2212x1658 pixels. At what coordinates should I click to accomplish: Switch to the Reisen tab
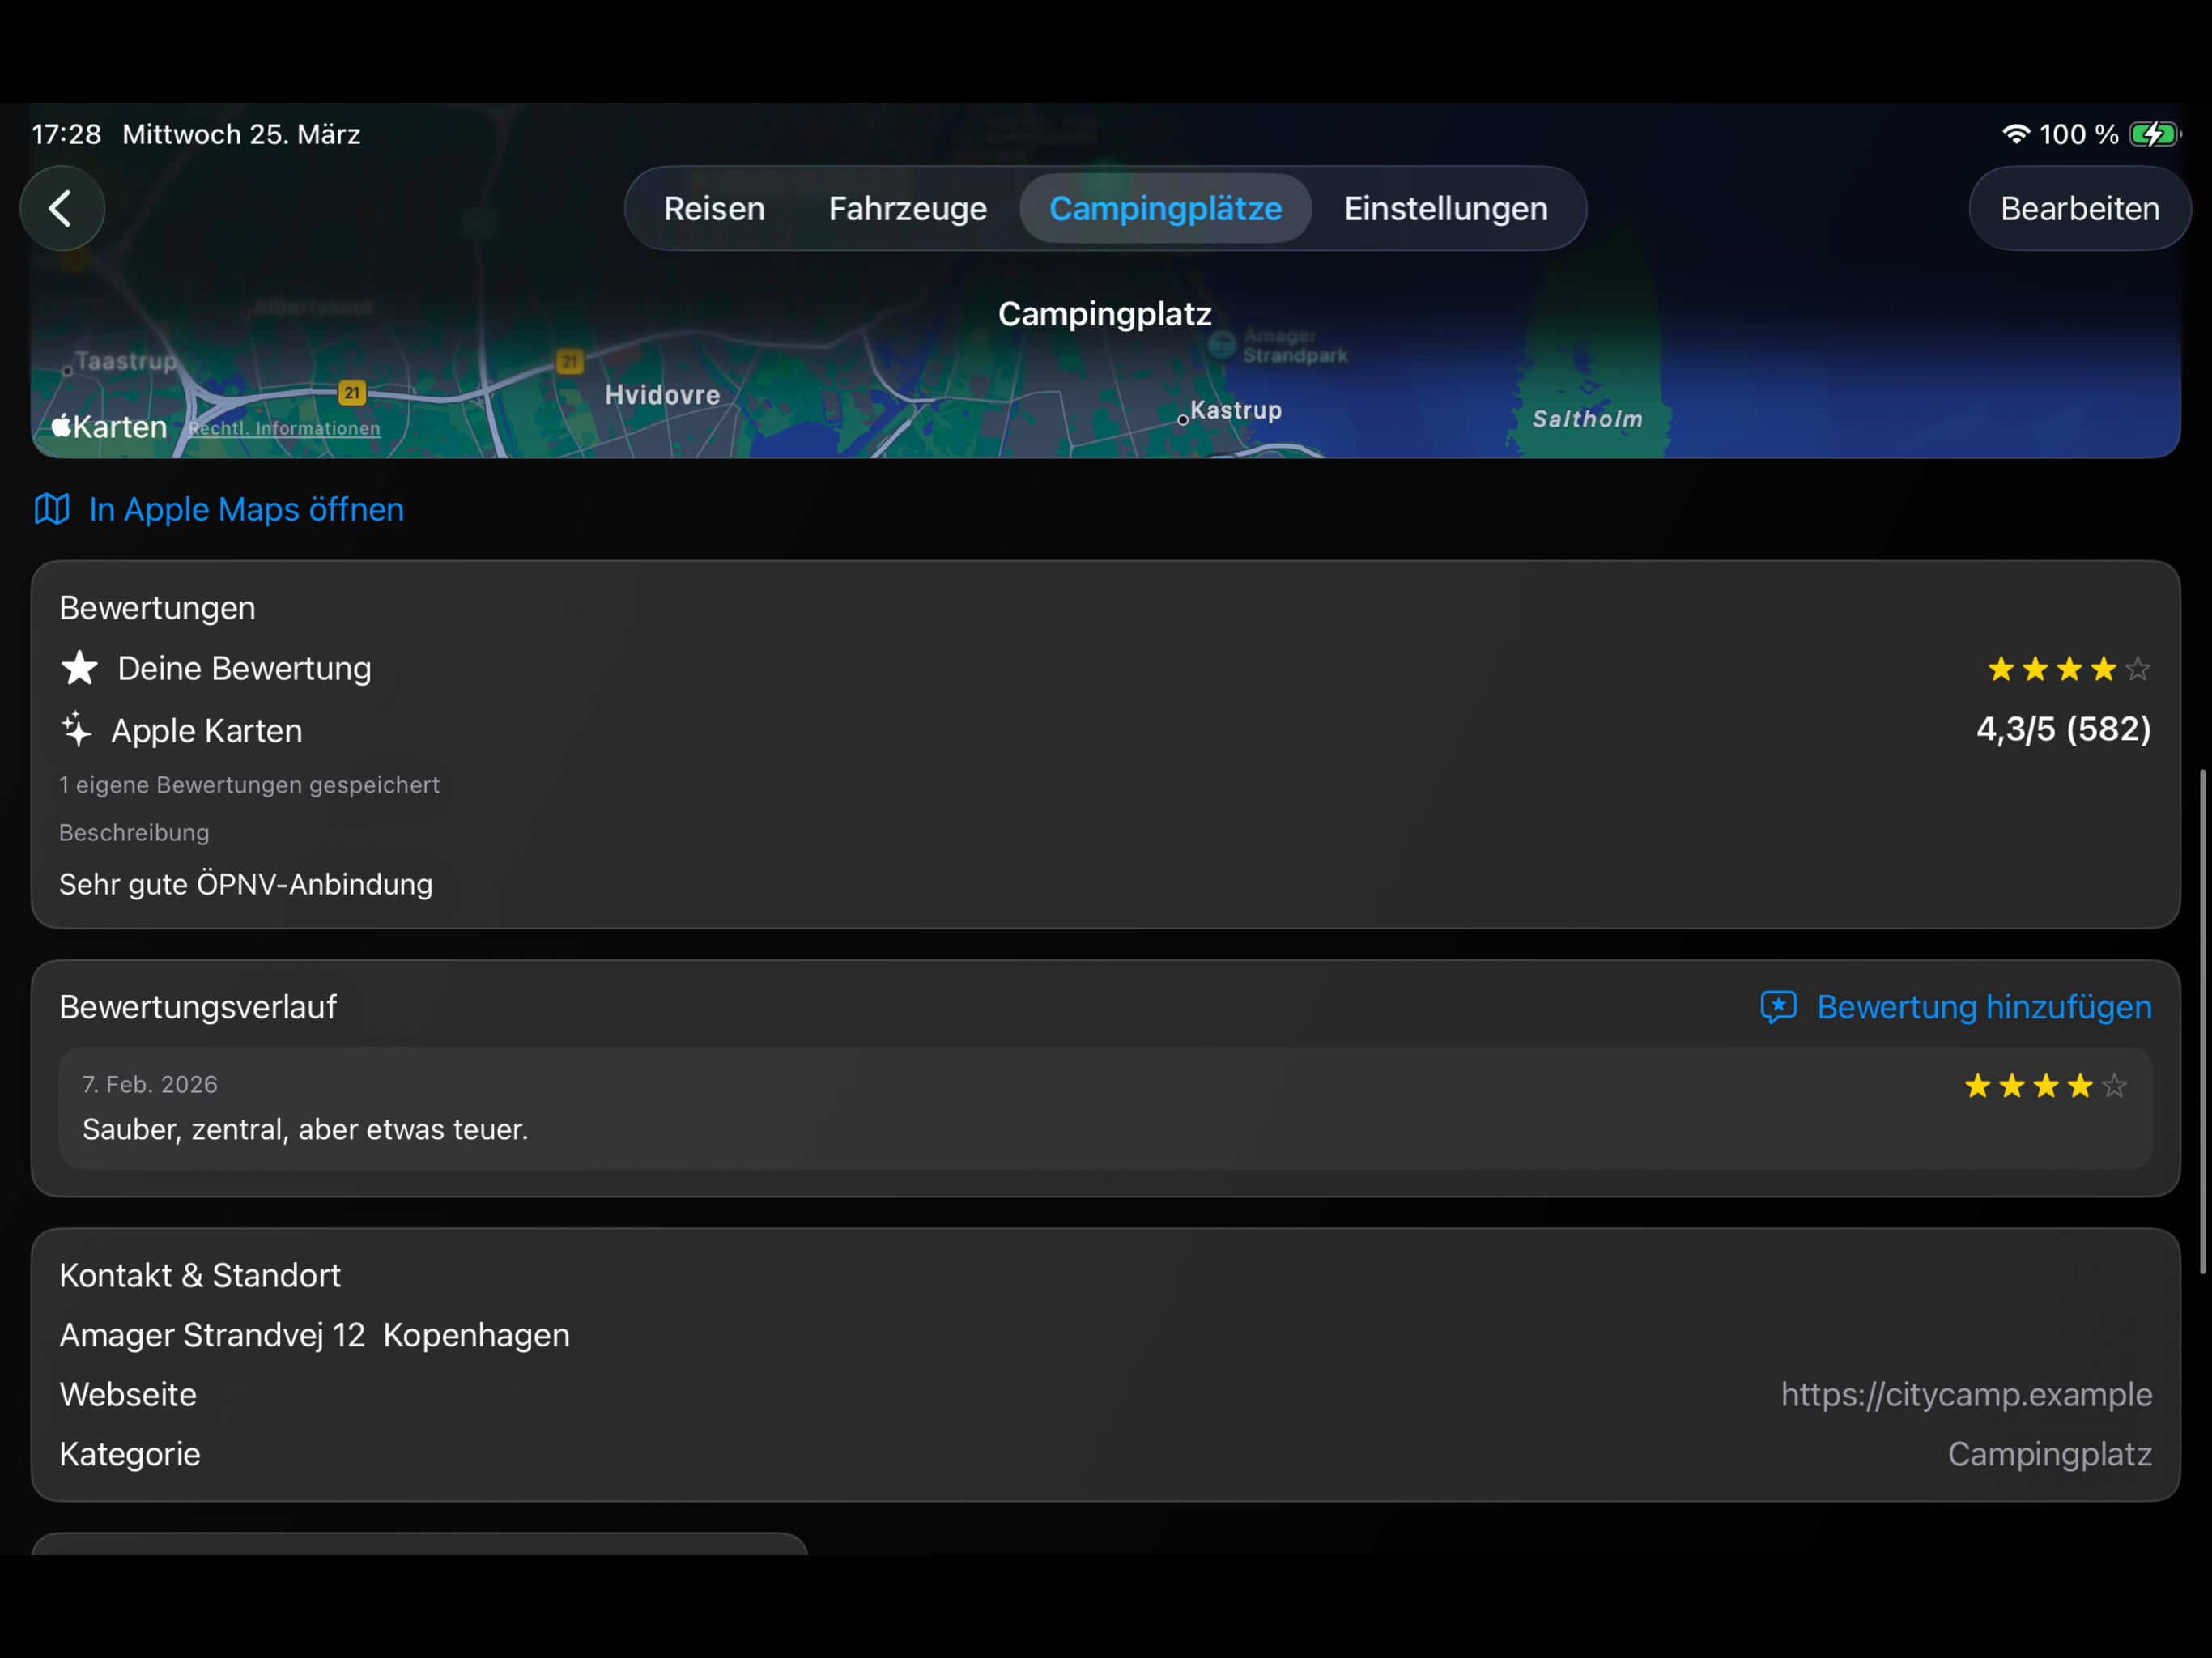[x=714, y=208]
